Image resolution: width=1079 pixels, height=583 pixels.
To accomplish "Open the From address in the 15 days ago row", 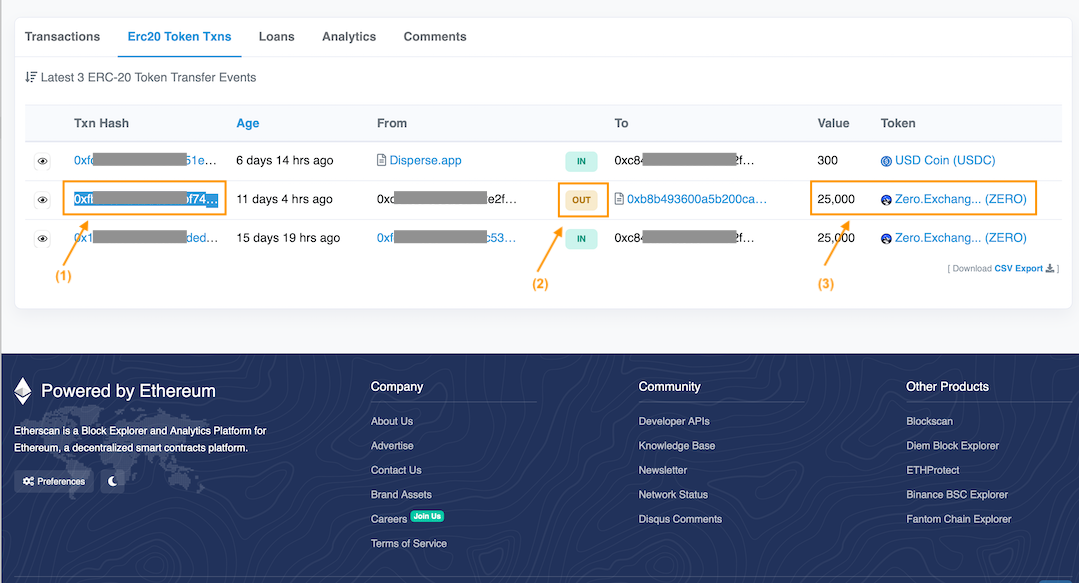I will 446,237.
